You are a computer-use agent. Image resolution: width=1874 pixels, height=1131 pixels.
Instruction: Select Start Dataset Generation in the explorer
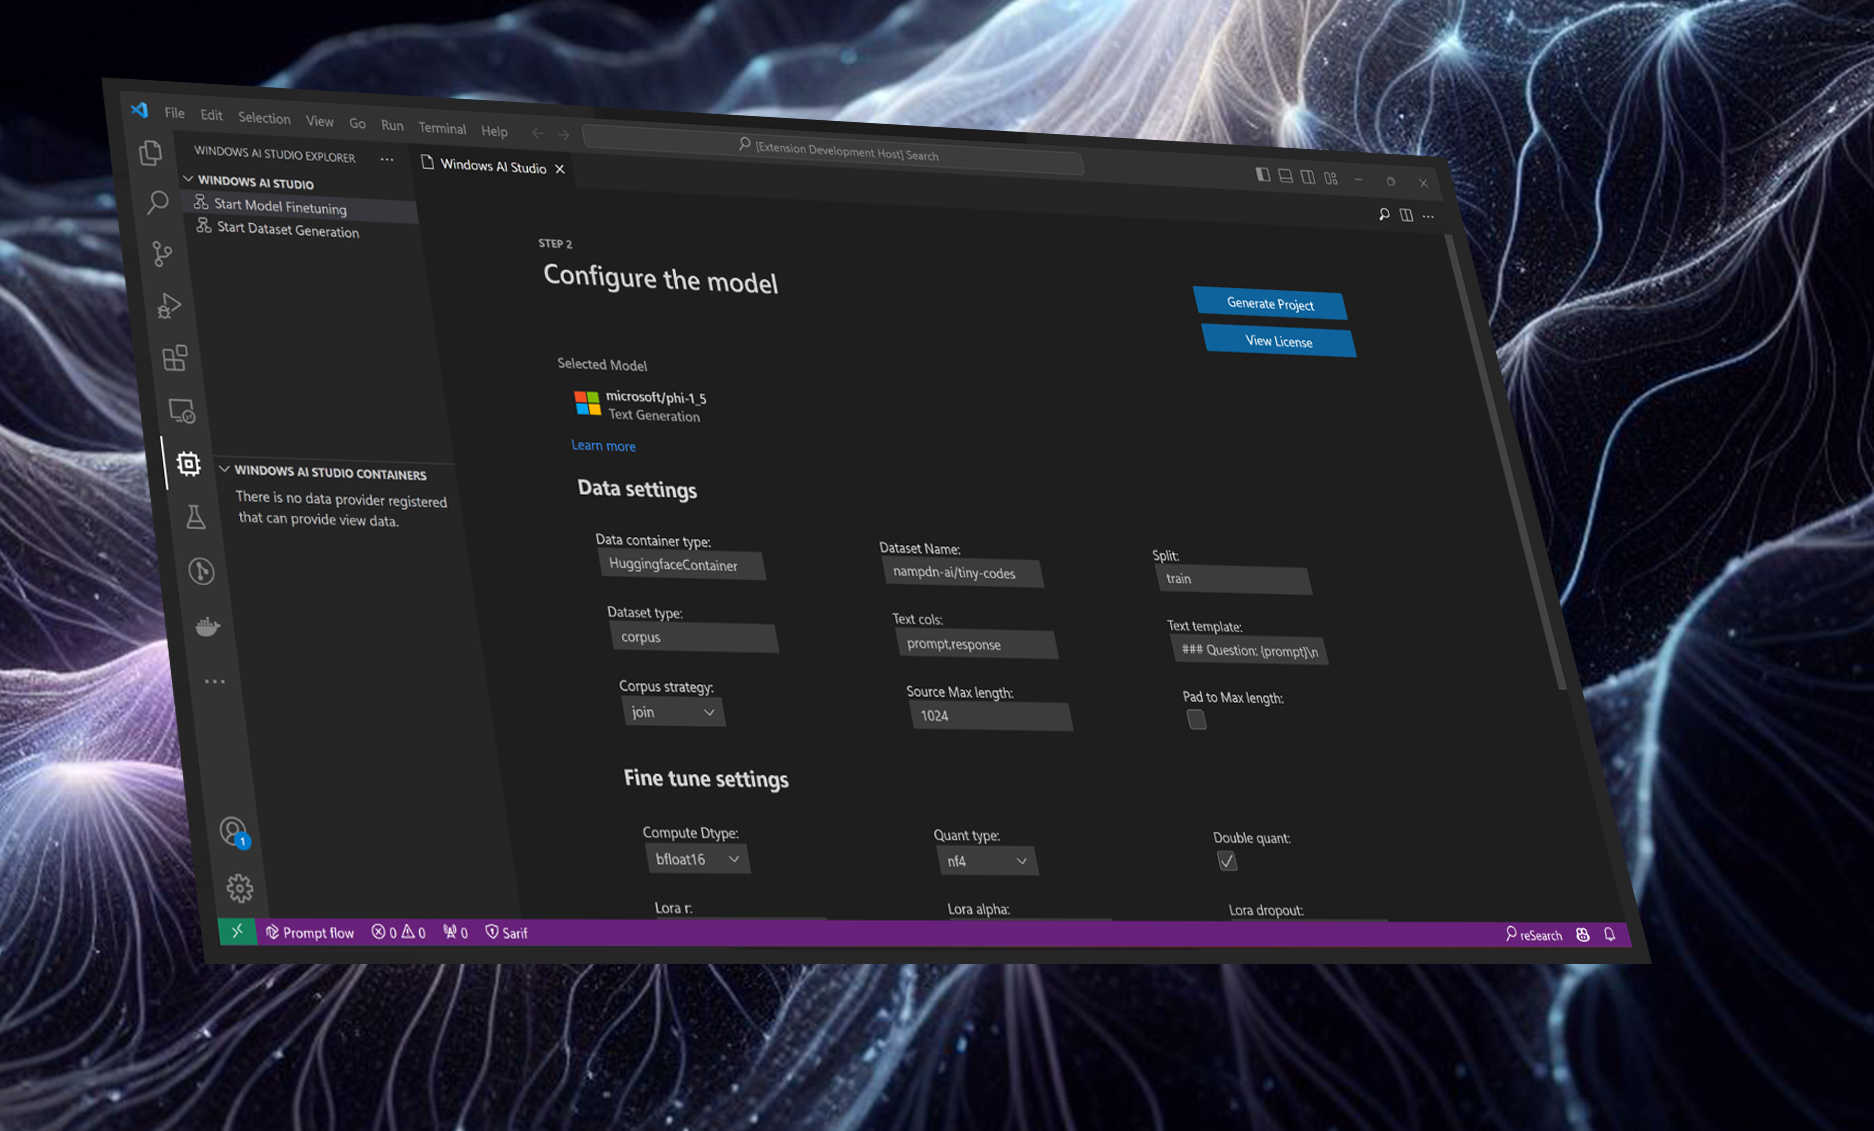pyautogui.click(x=287, y=230)
